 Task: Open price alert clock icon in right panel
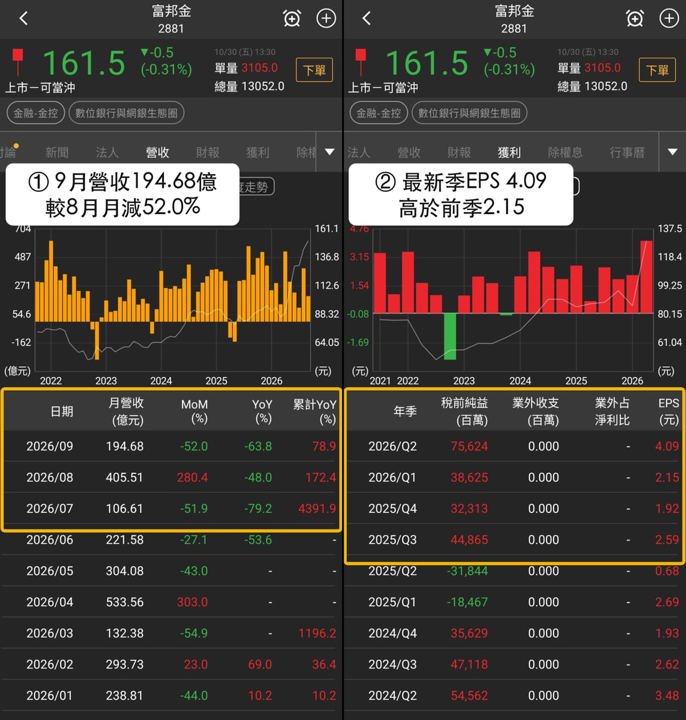[635, 19]
